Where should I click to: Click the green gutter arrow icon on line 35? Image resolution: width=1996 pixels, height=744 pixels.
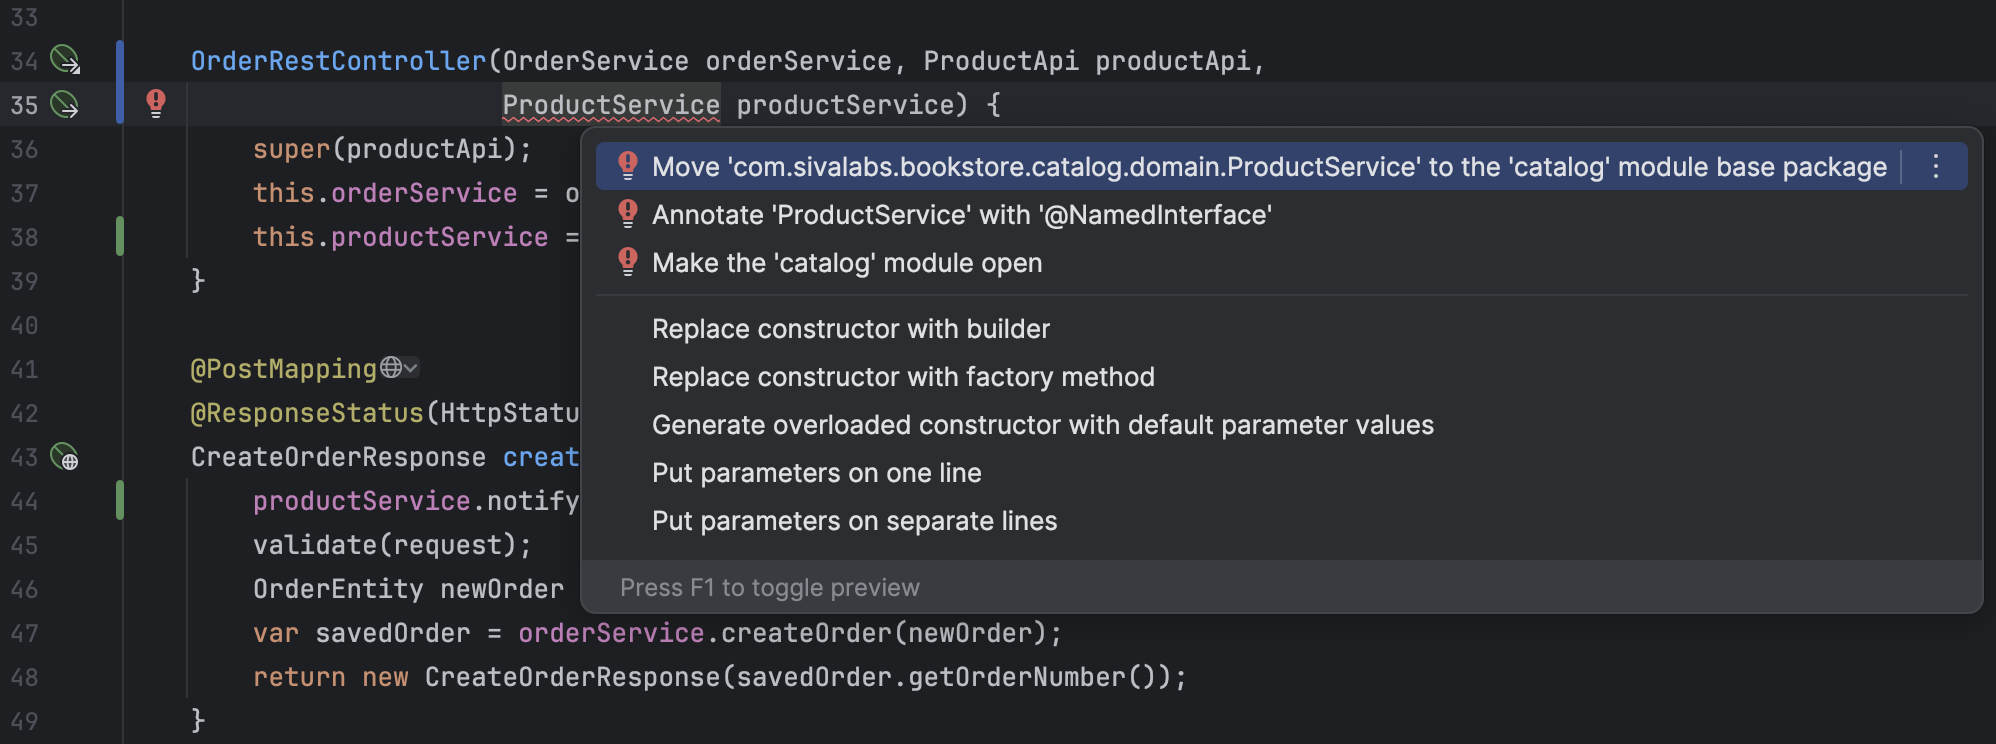pyautogui.click(x=63, y=104)
